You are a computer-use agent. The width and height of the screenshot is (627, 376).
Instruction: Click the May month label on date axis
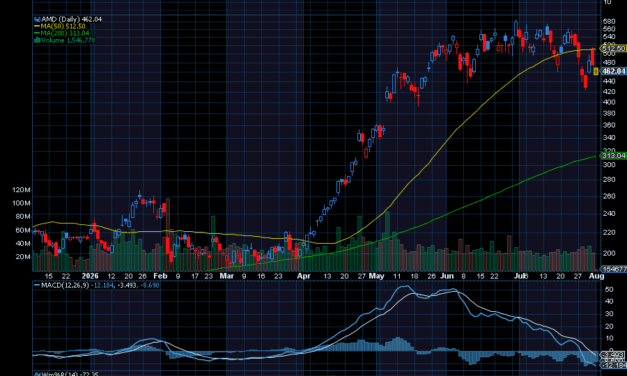tap(376, 276)
